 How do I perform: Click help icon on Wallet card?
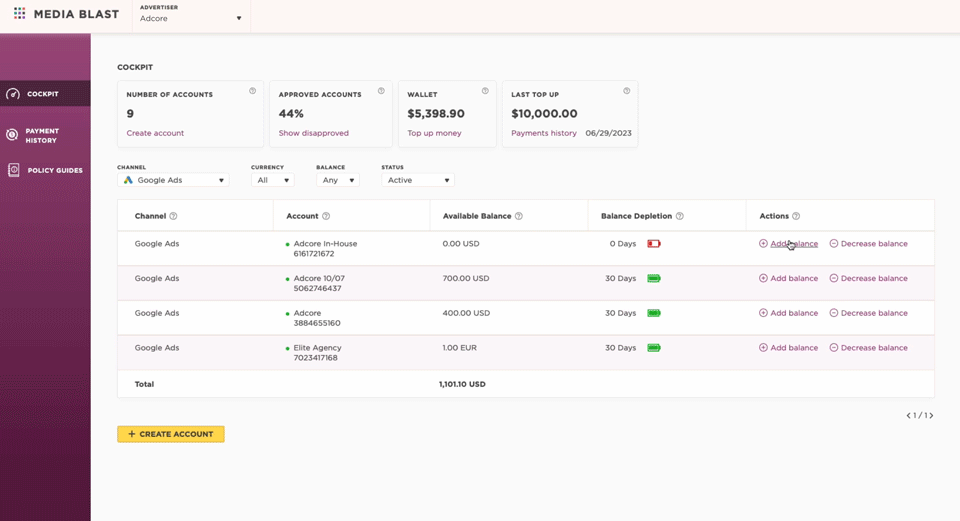click(x=485, y=91)
